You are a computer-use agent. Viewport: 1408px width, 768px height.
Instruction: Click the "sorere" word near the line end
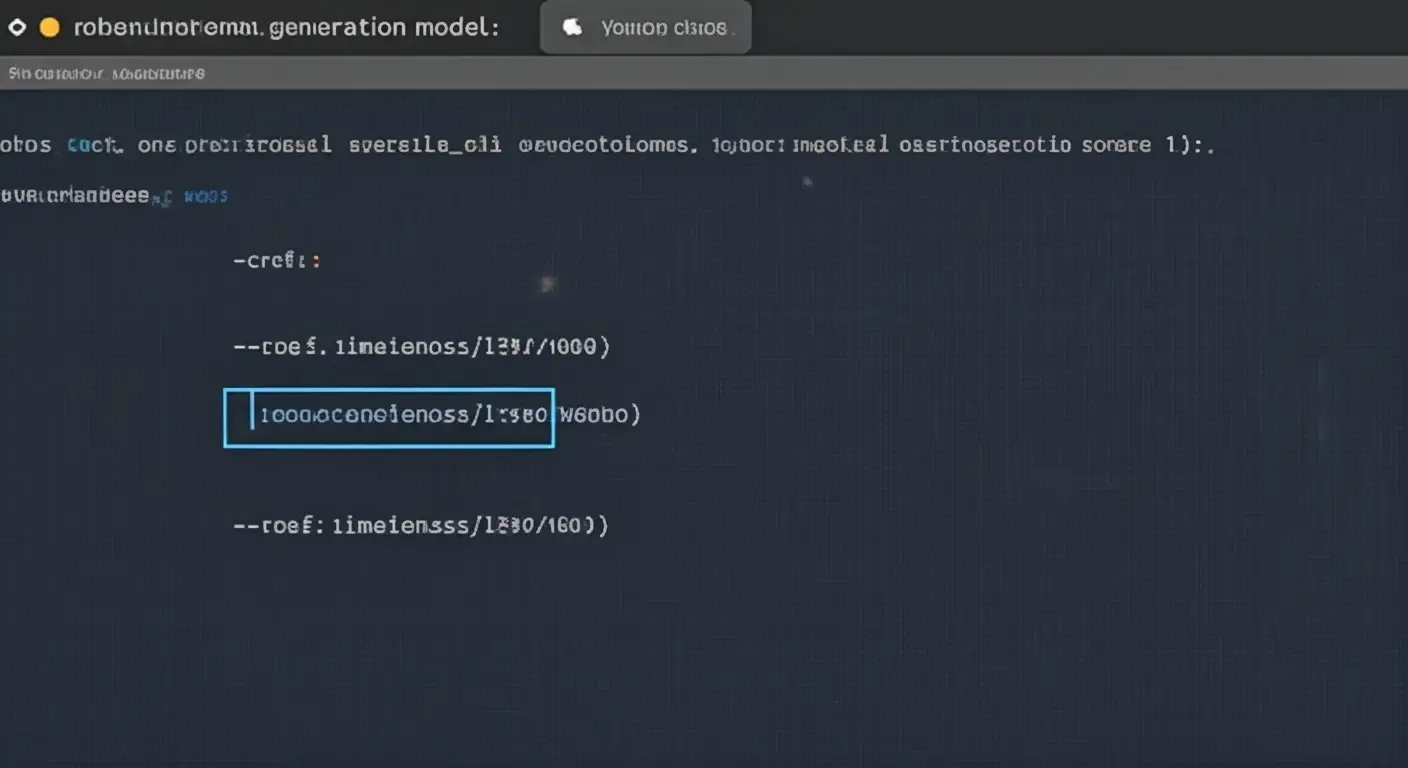pos(1116,145)
